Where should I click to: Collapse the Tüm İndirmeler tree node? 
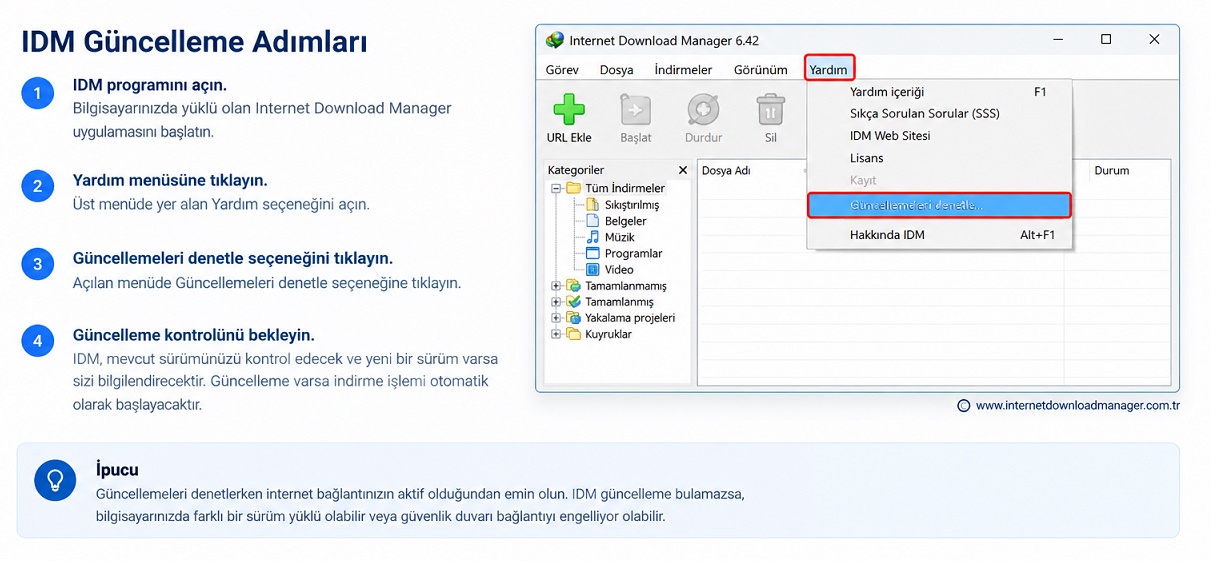tap(556, 188)
